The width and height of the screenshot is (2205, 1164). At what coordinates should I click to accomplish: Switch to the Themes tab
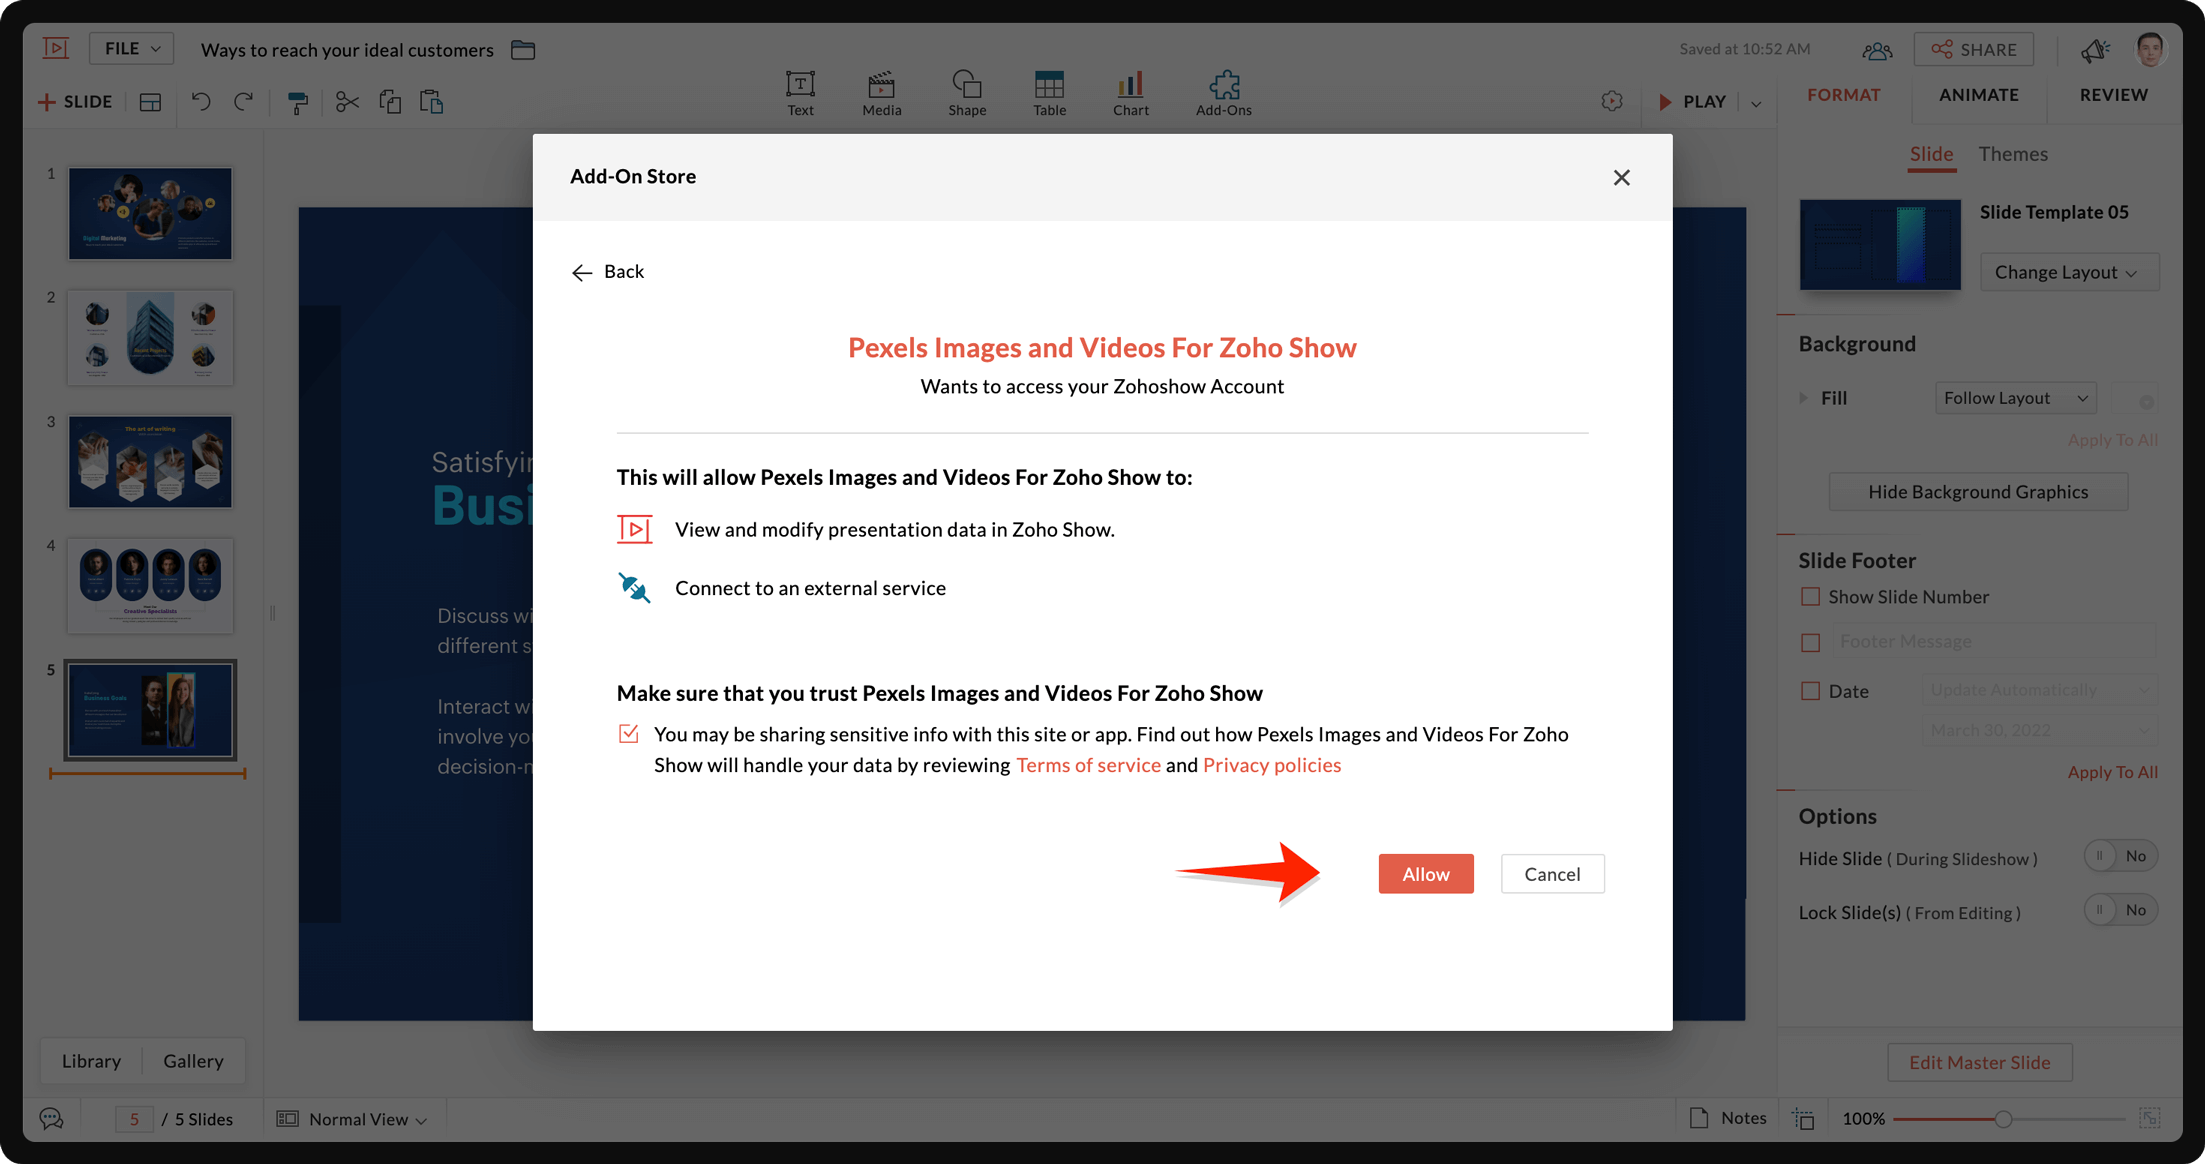point(2012,154)
